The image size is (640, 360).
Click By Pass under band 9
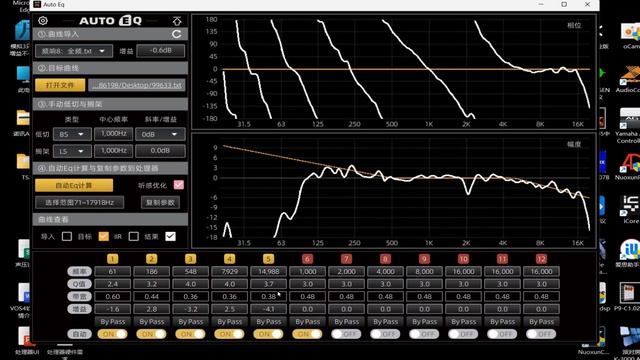pos(424,322)
